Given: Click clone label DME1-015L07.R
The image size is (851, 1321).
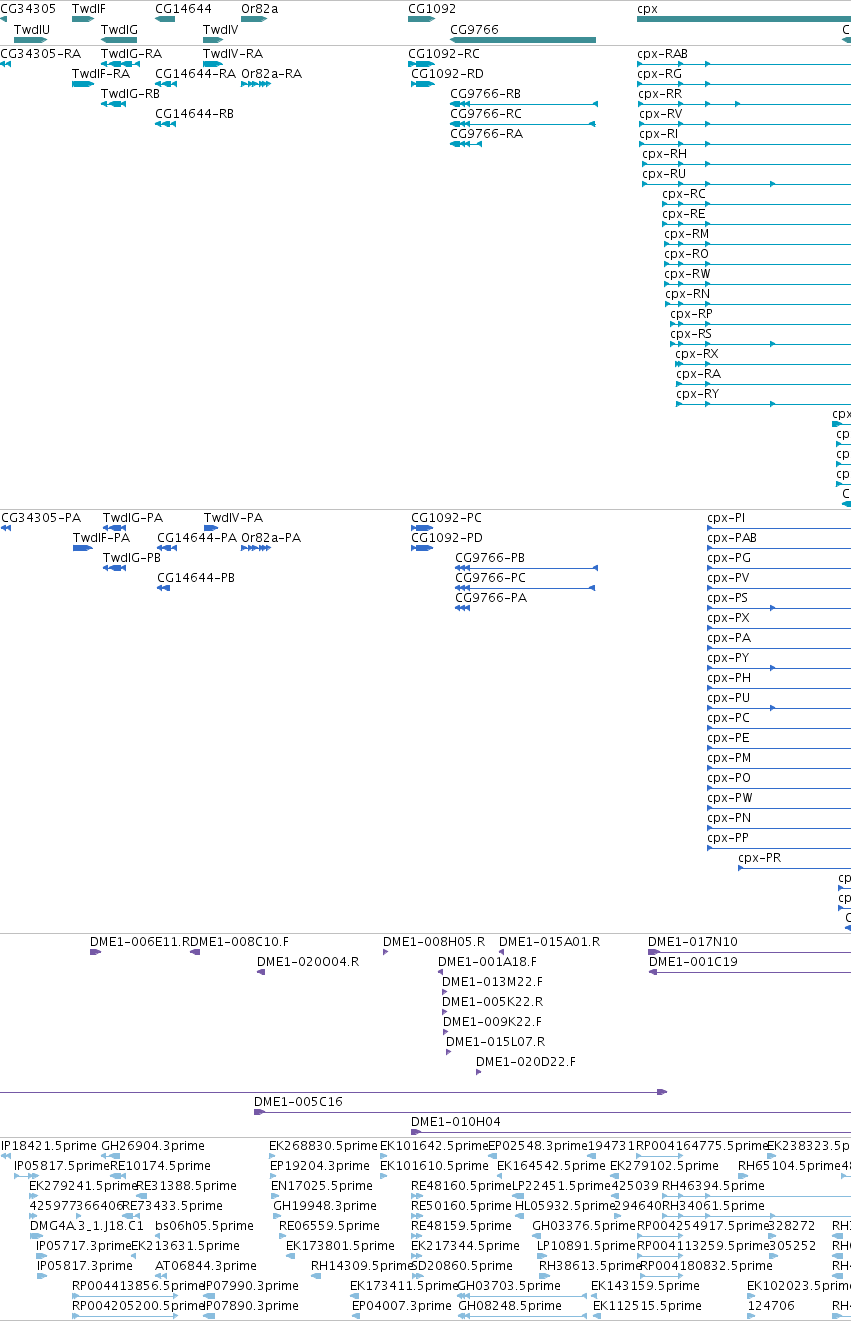Looking at the screenshot, I should (496, 1042).
